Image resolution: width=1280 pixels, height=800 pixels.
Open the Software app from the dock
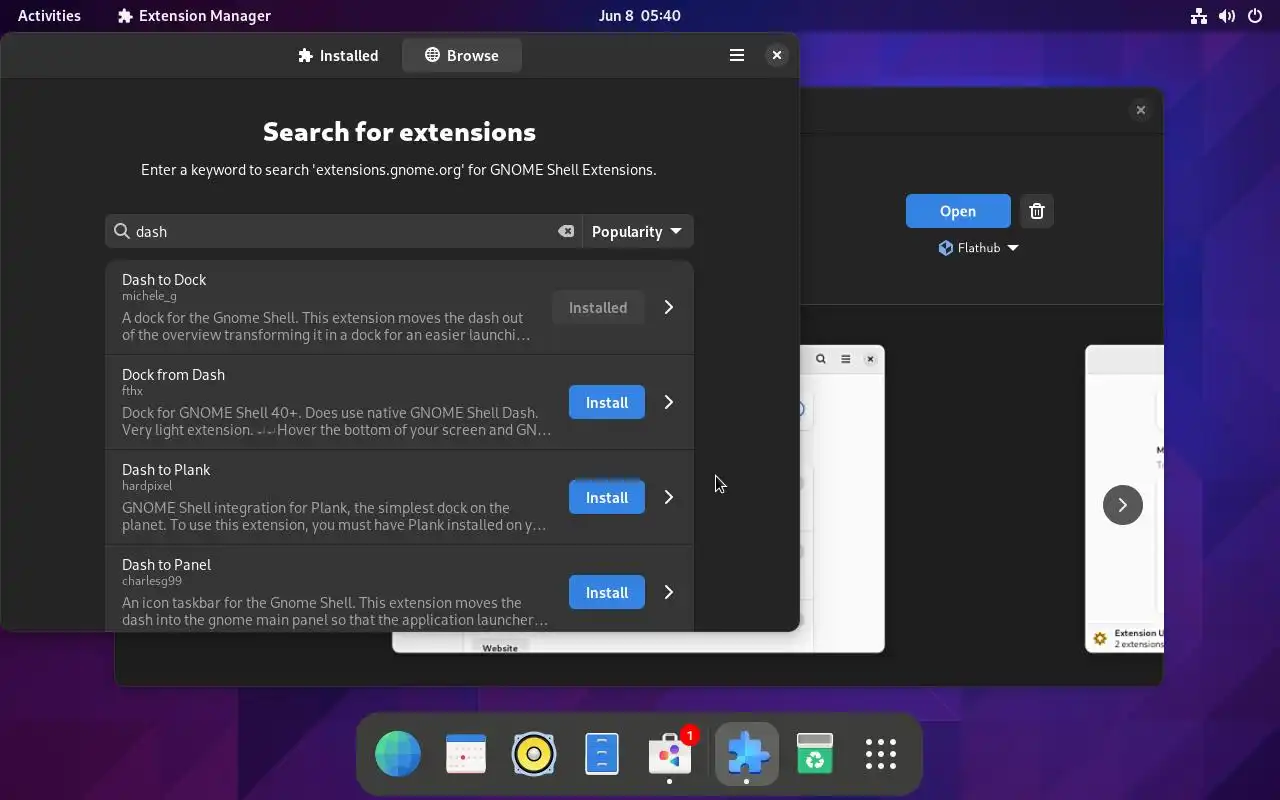click(670, 754)
